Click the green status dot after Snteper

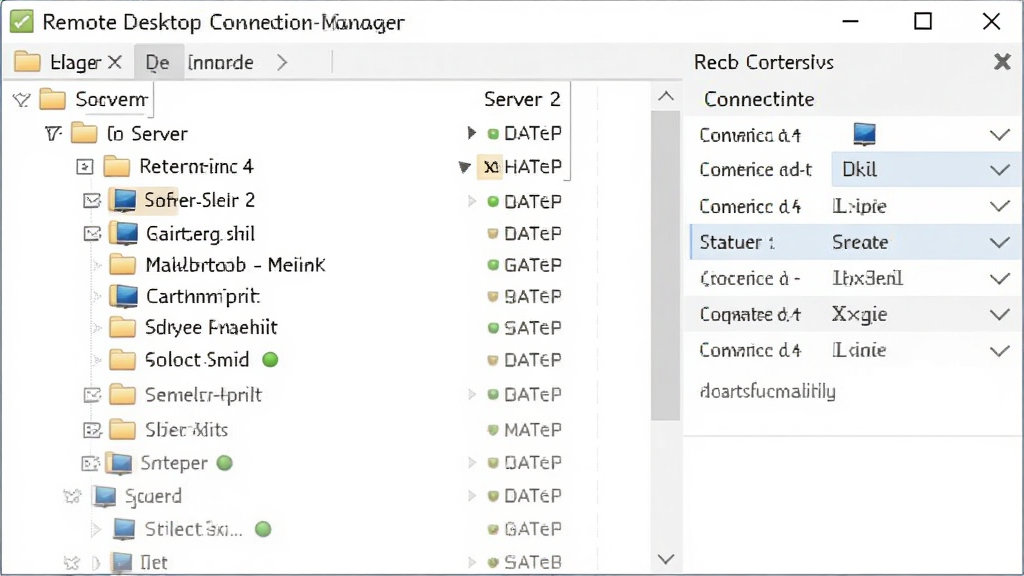pyautogui.click(x=225, y=463)
